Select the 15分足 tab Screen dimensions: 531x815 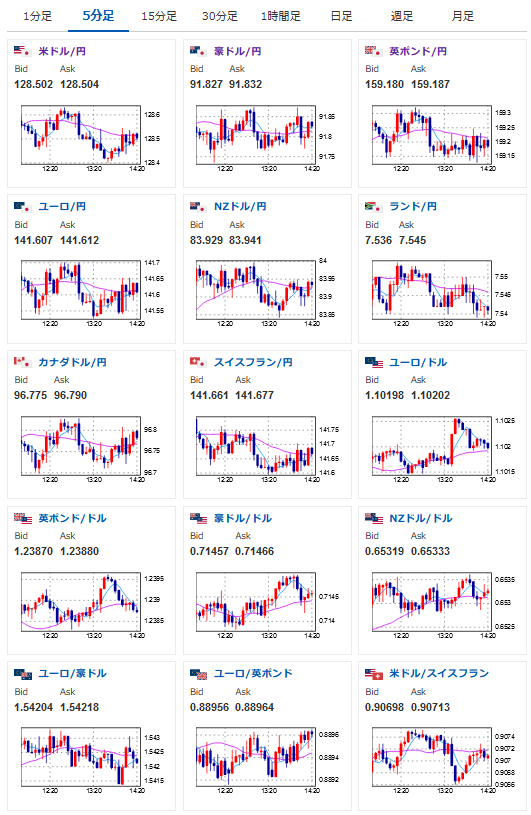pos(159,16)
